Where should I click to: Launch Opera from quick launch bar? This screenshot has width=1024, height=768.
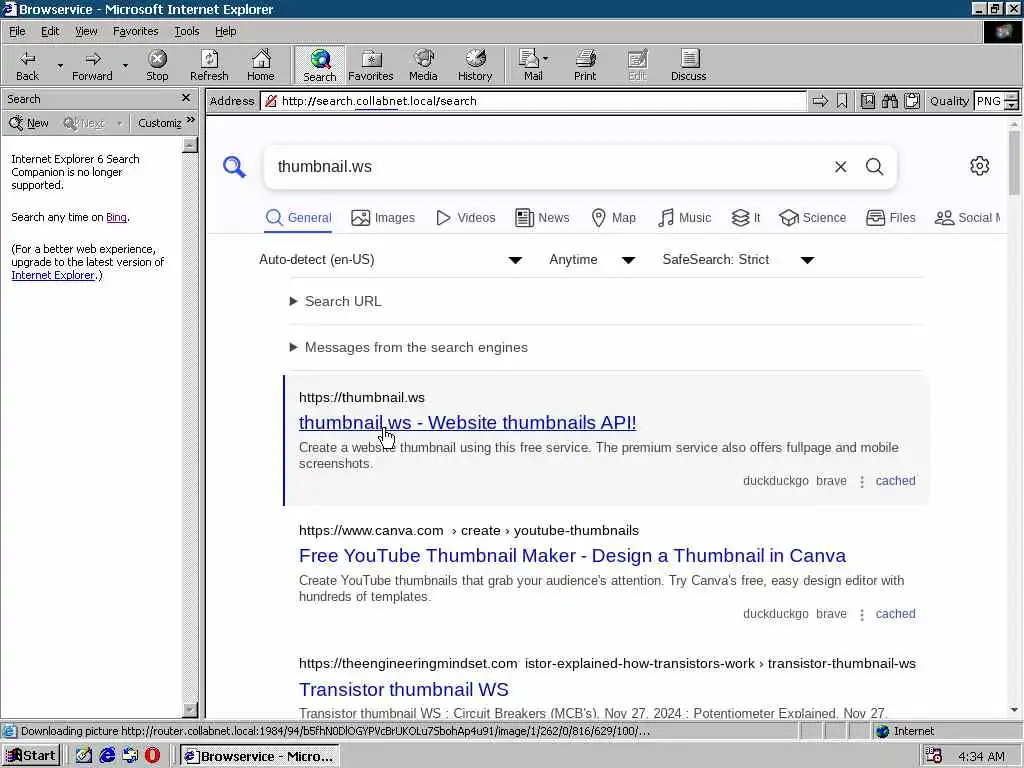coord(152,756)
